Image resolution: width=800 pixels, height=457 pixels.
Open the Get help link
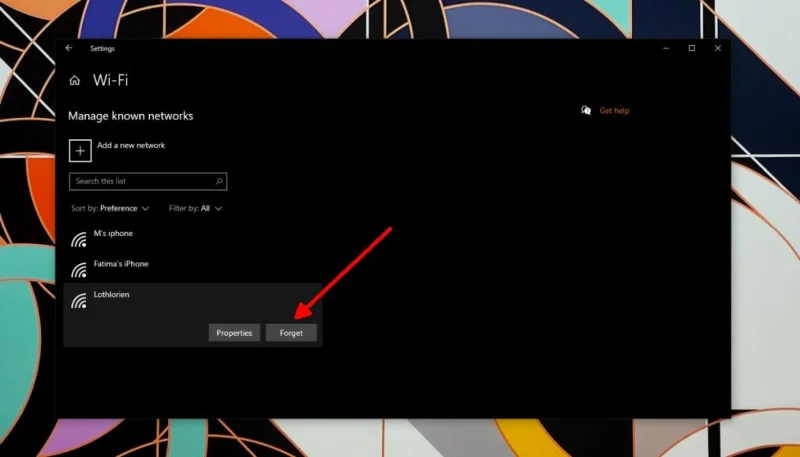tap(614, 111)
